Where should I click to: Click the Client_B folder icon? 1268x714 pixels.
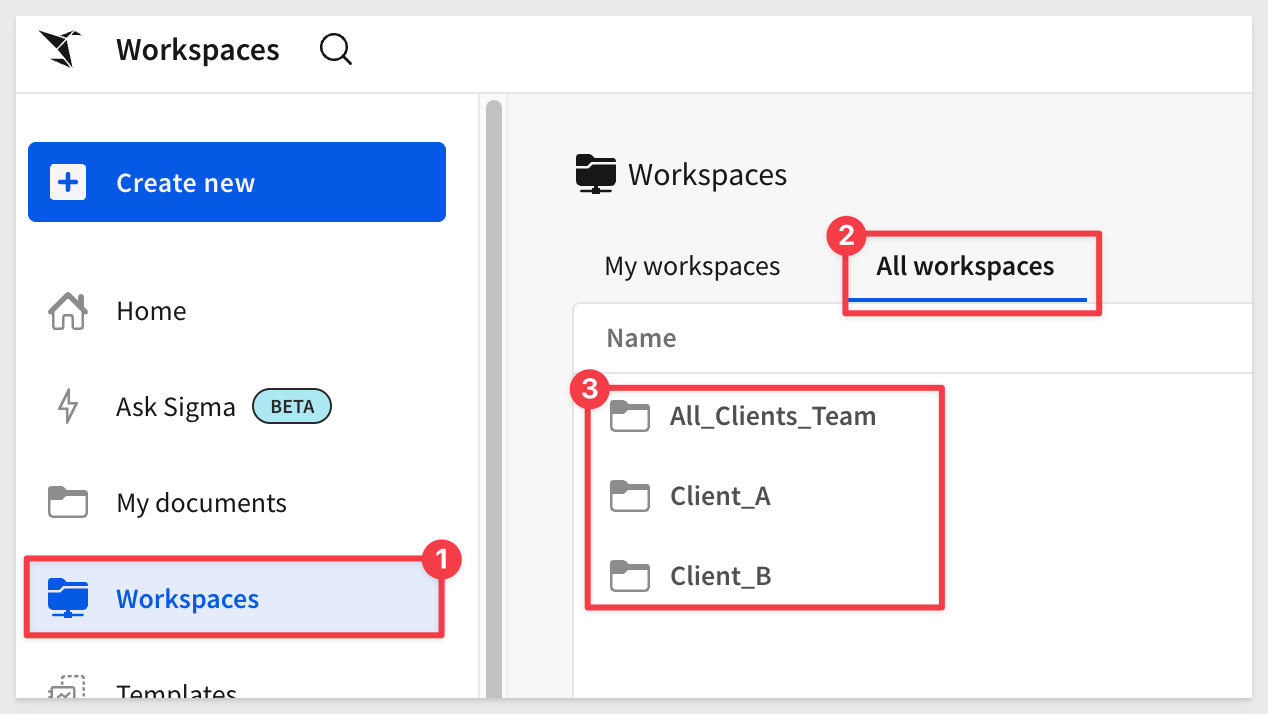tap(630, 576)
